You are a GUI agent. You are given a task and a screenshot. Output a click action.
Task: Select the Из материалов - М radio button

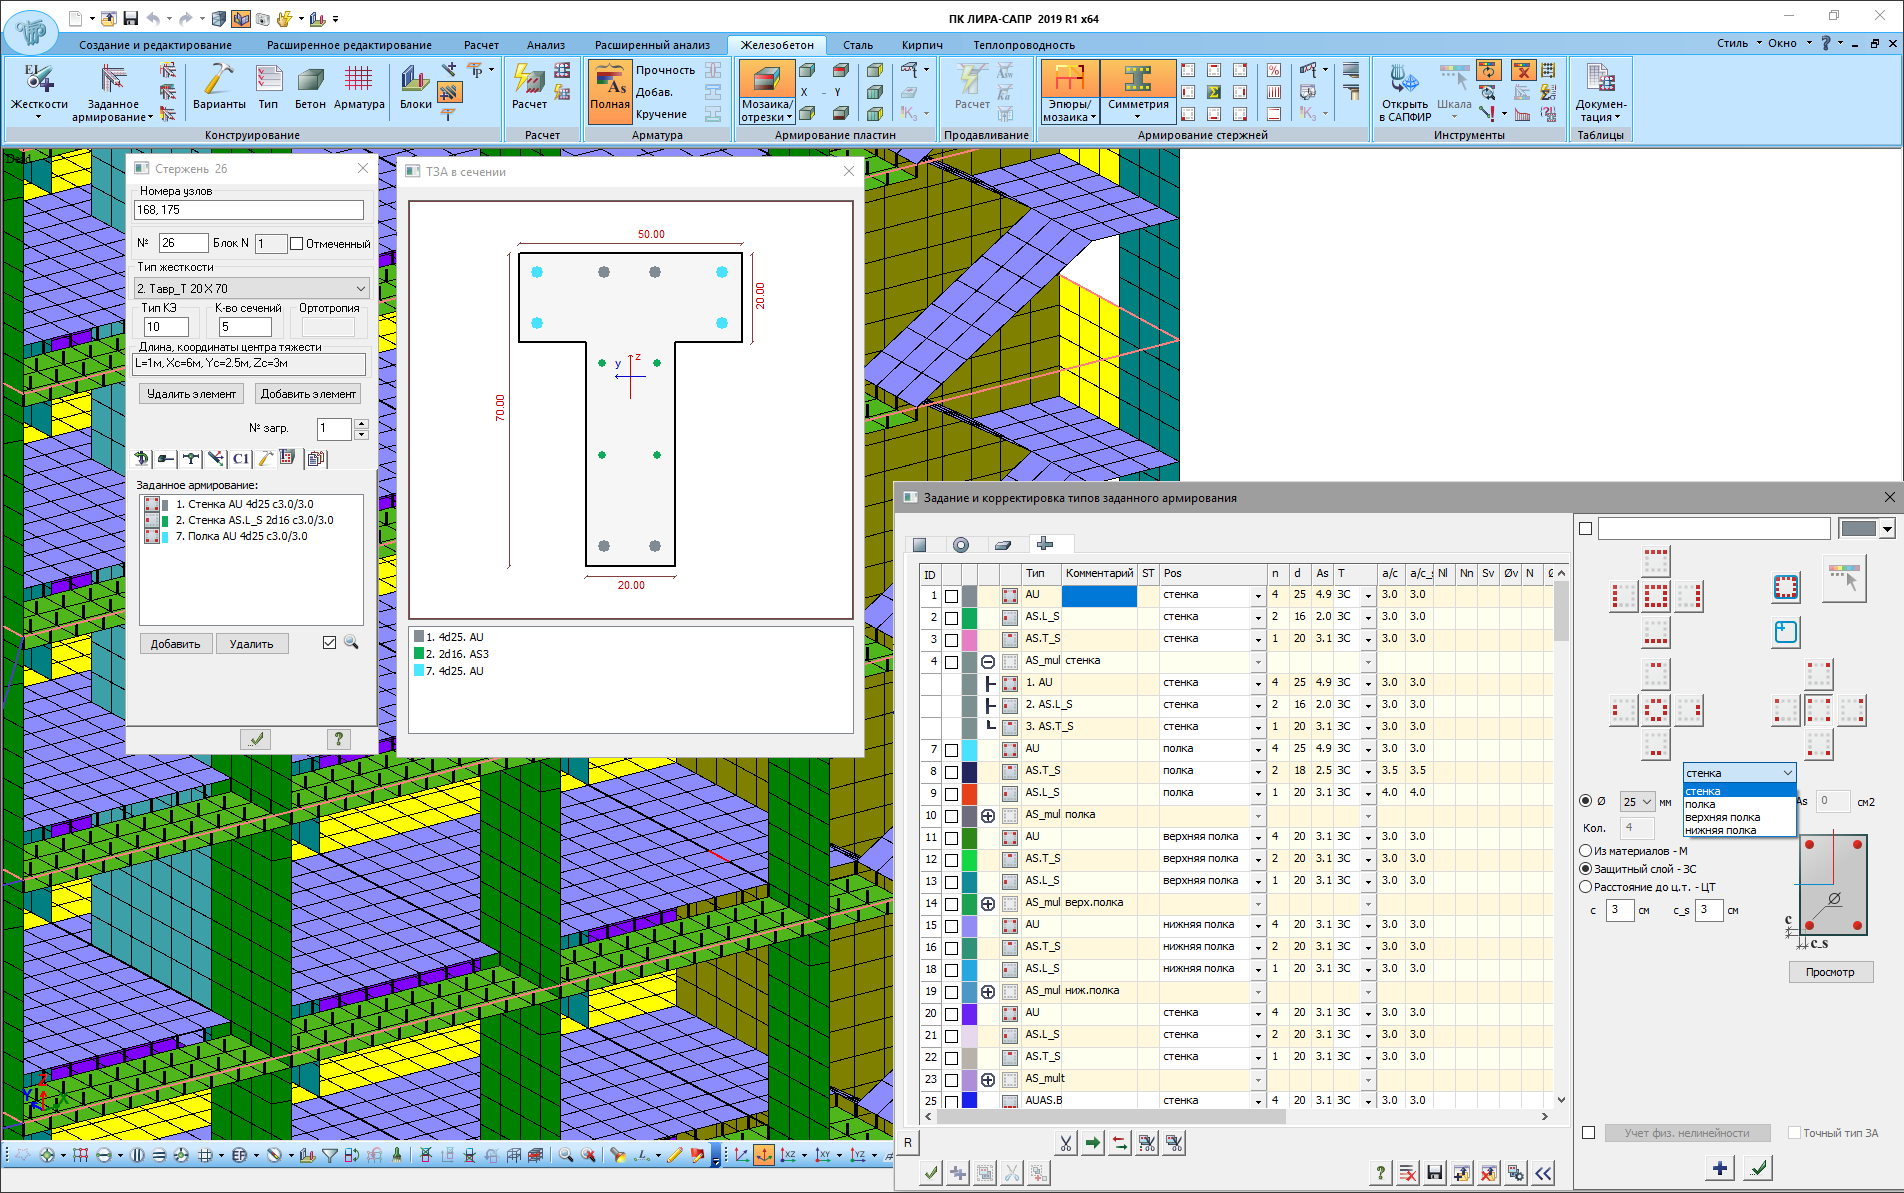tap(1585, 850)
